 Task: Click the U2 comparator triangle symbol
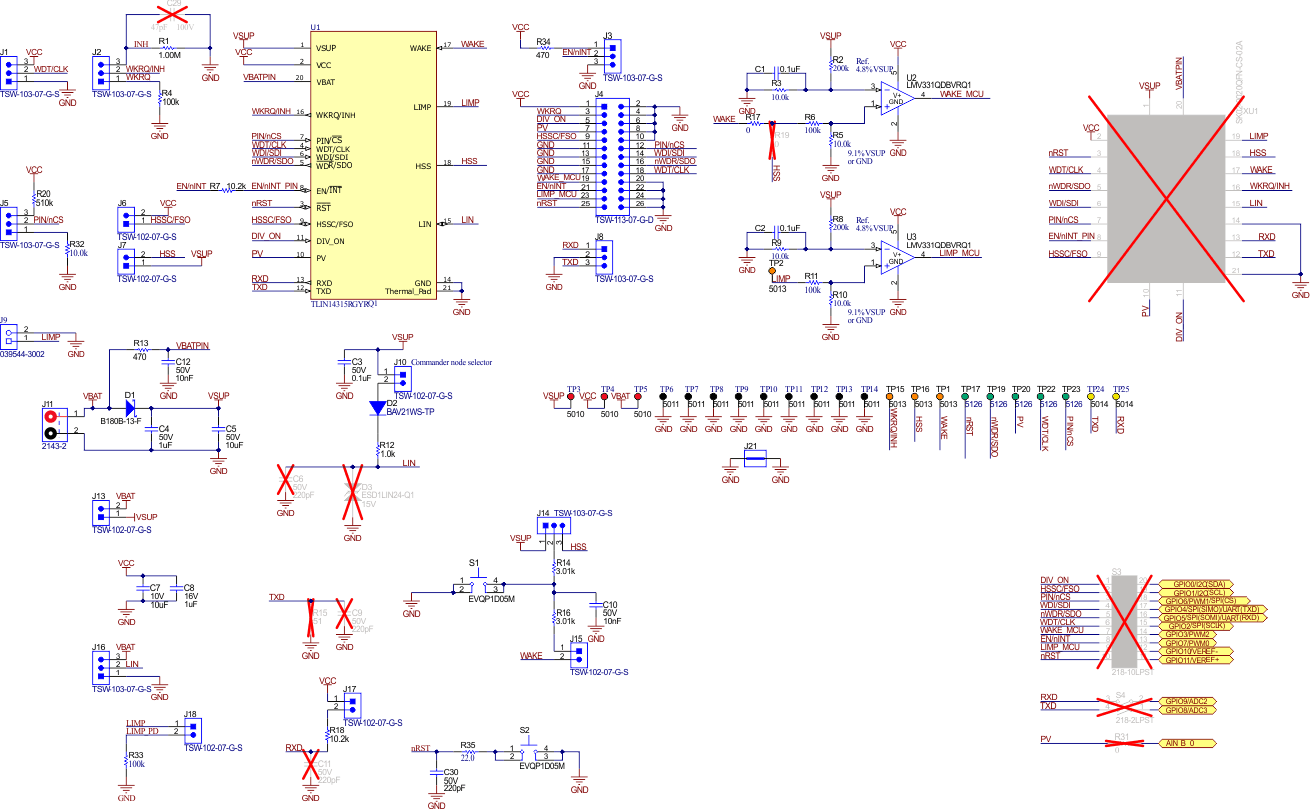tap(898, 96)
